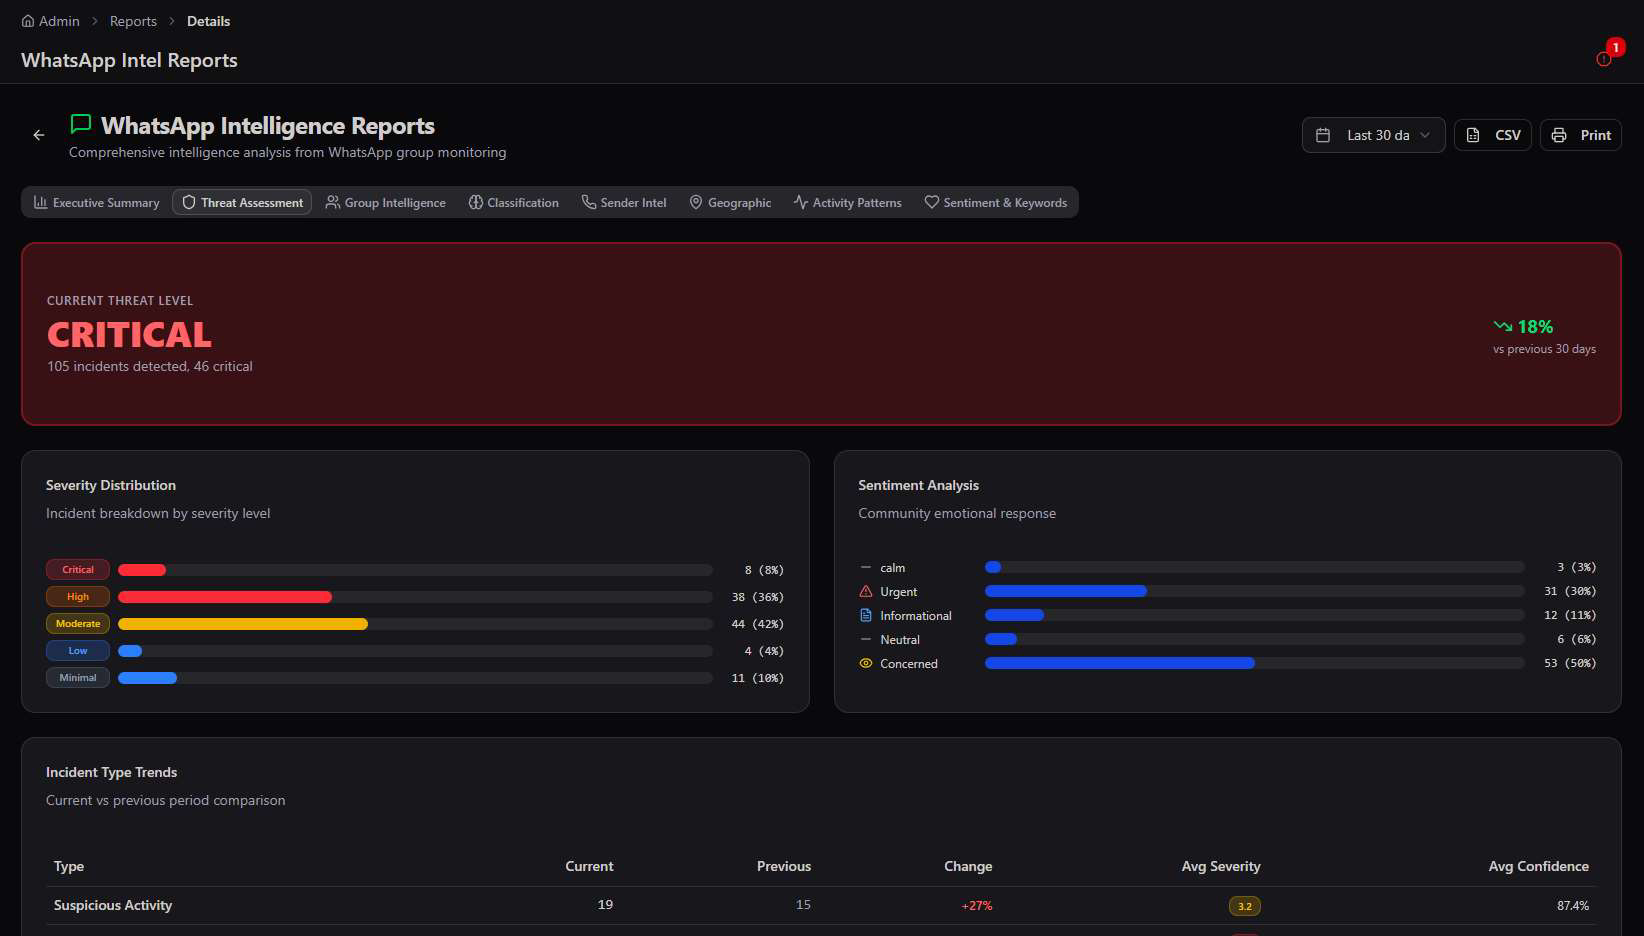Open the alert notification icon with red badge

pos(1604,59)
